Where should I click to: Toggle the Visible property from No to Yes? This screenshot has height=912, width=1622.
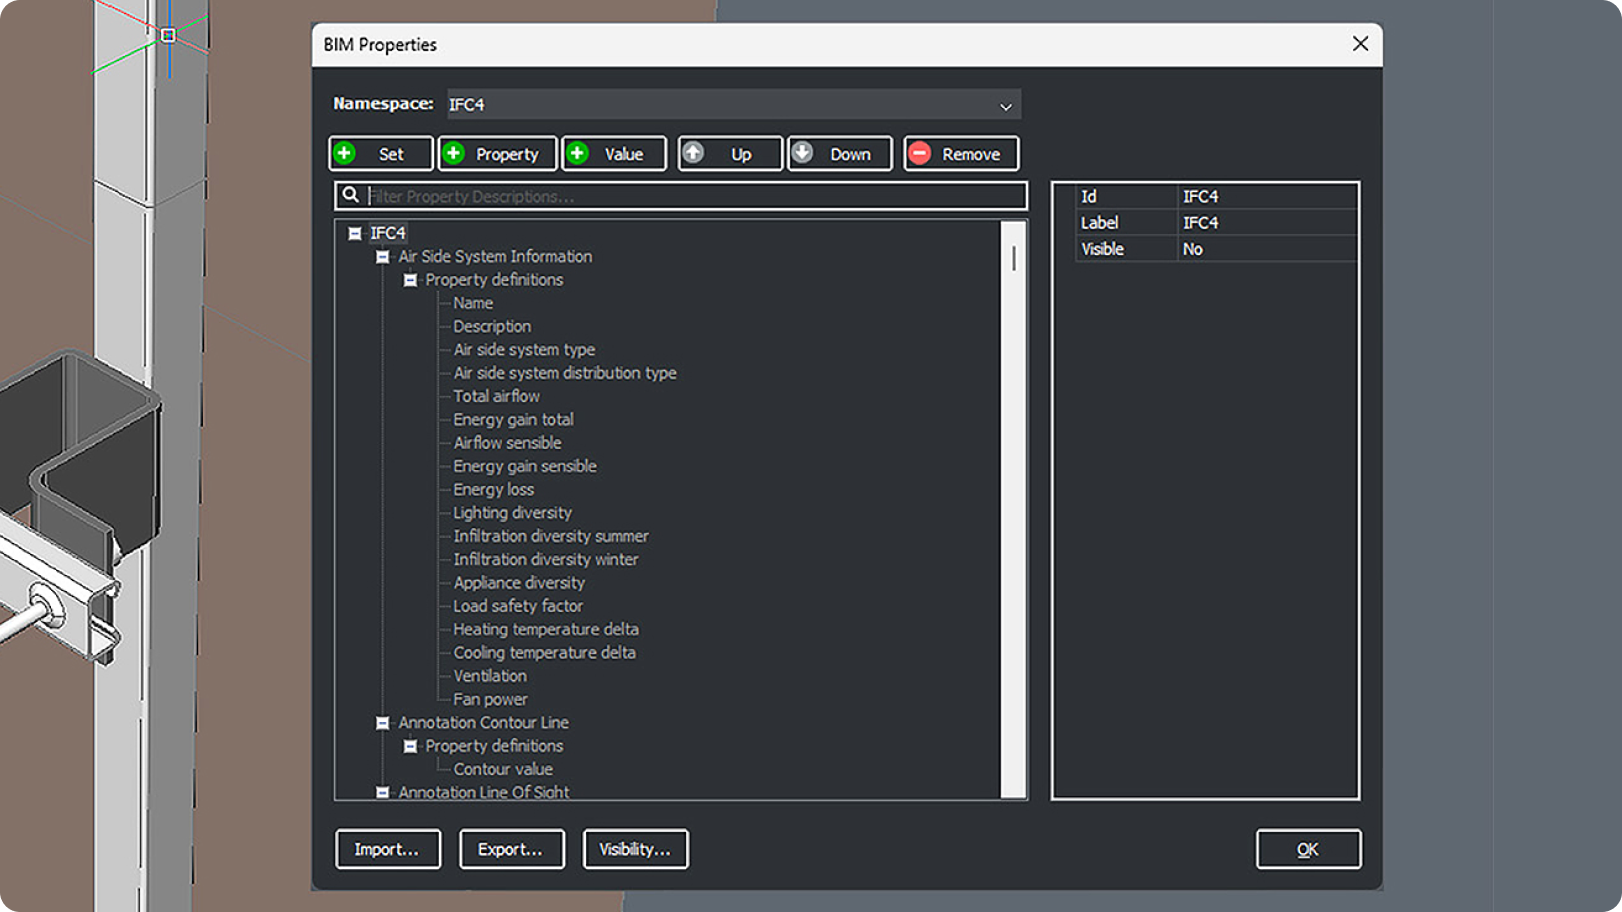pos(1193,249)
